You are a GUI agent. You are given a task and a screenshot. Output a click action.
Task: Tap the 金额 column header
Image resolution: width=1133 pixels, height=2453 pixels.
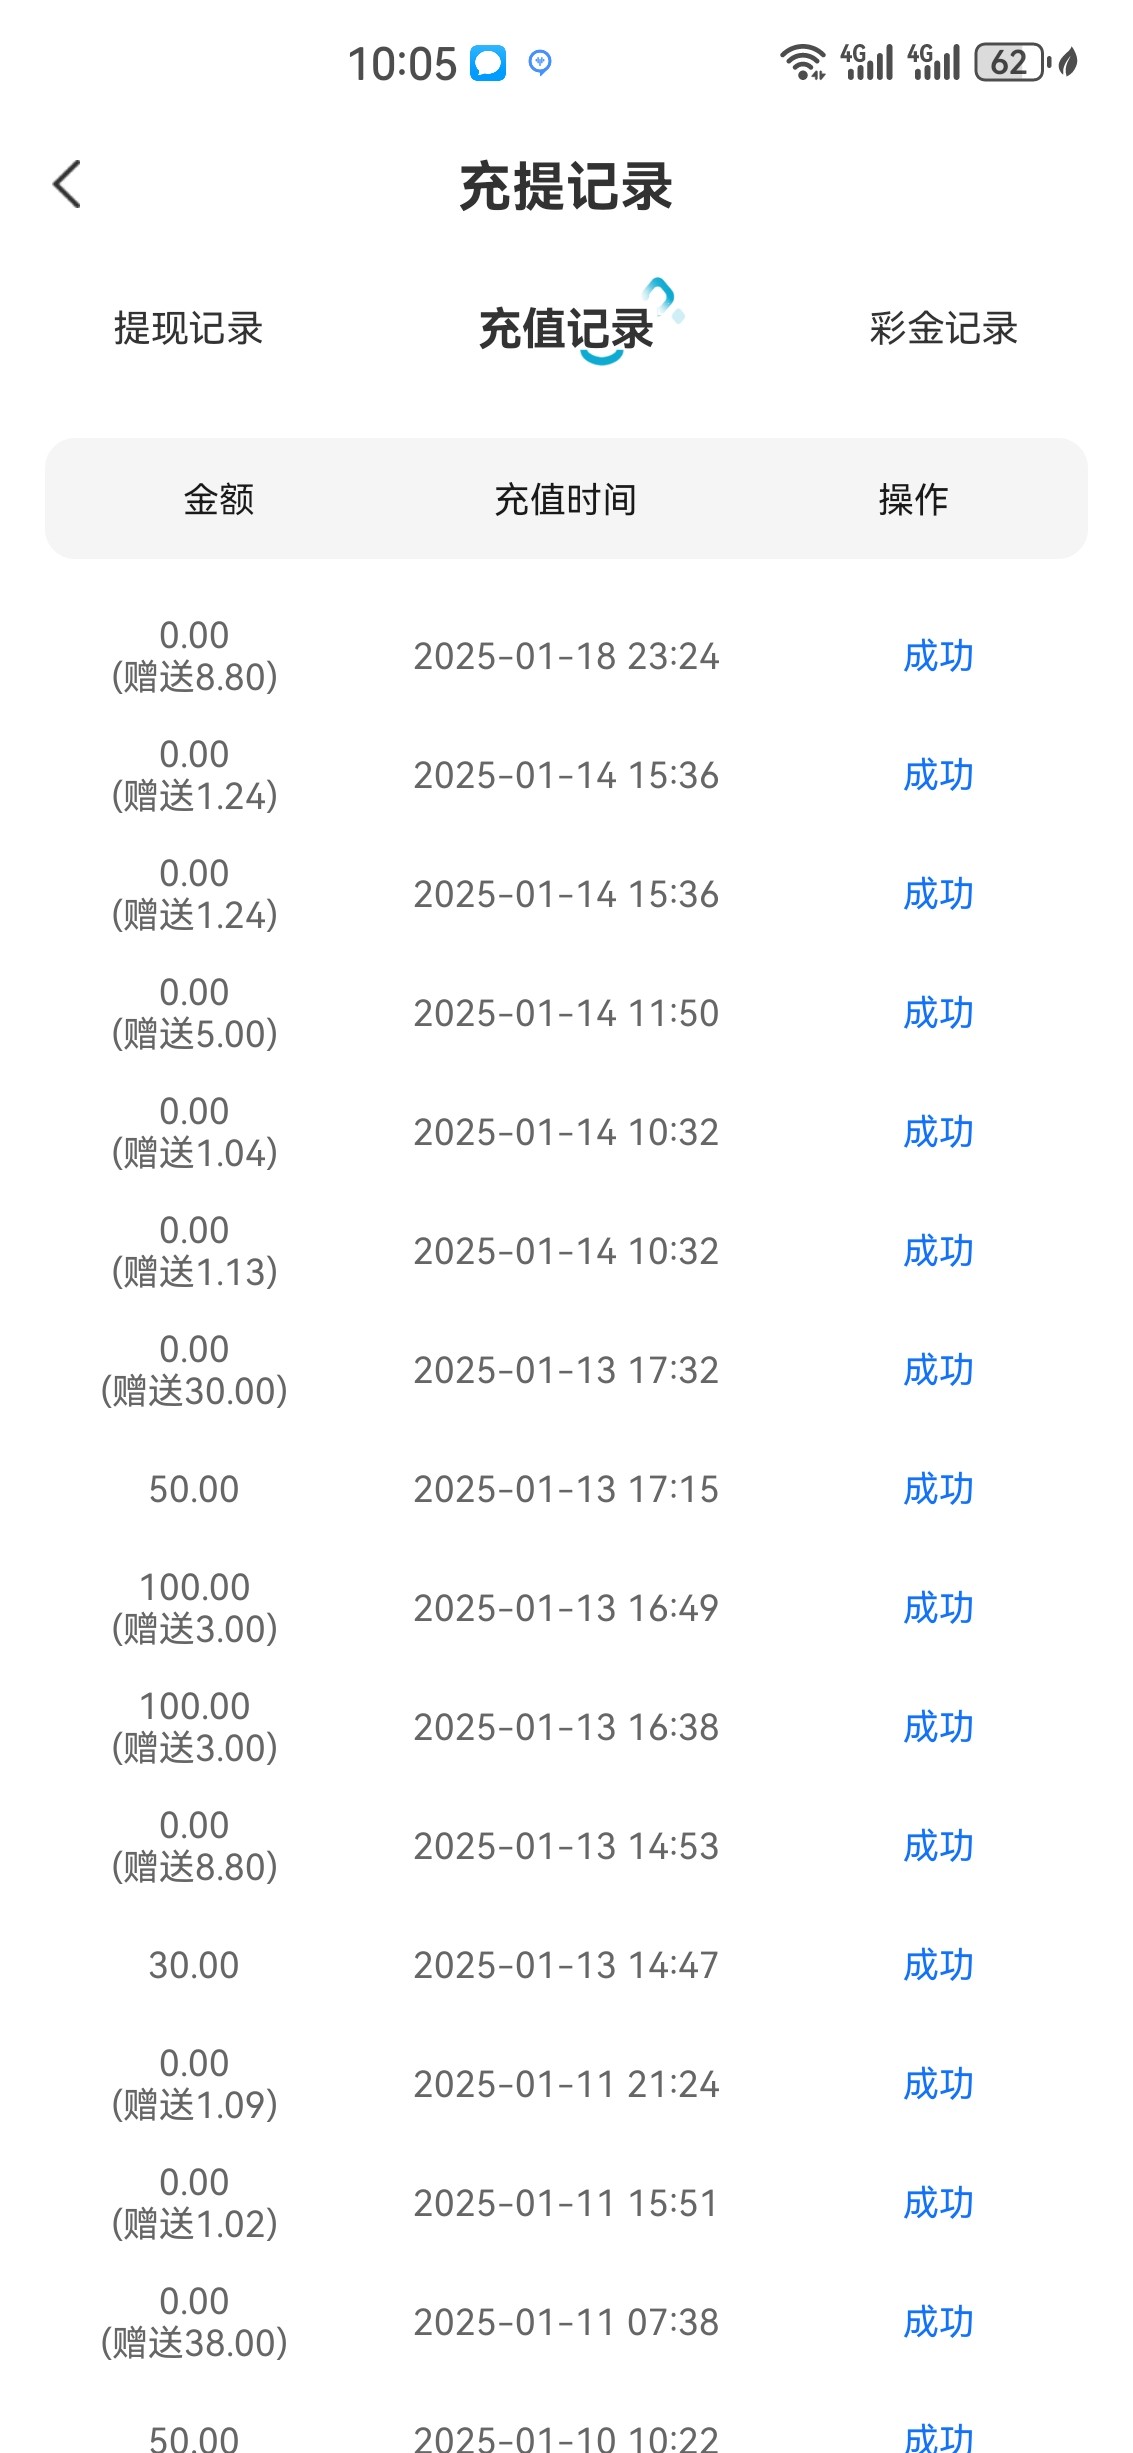point(219,499)
